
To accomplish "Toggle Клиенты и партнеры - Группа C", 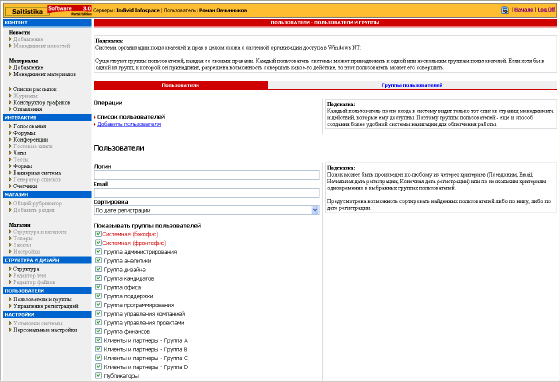I will point(98,358).
